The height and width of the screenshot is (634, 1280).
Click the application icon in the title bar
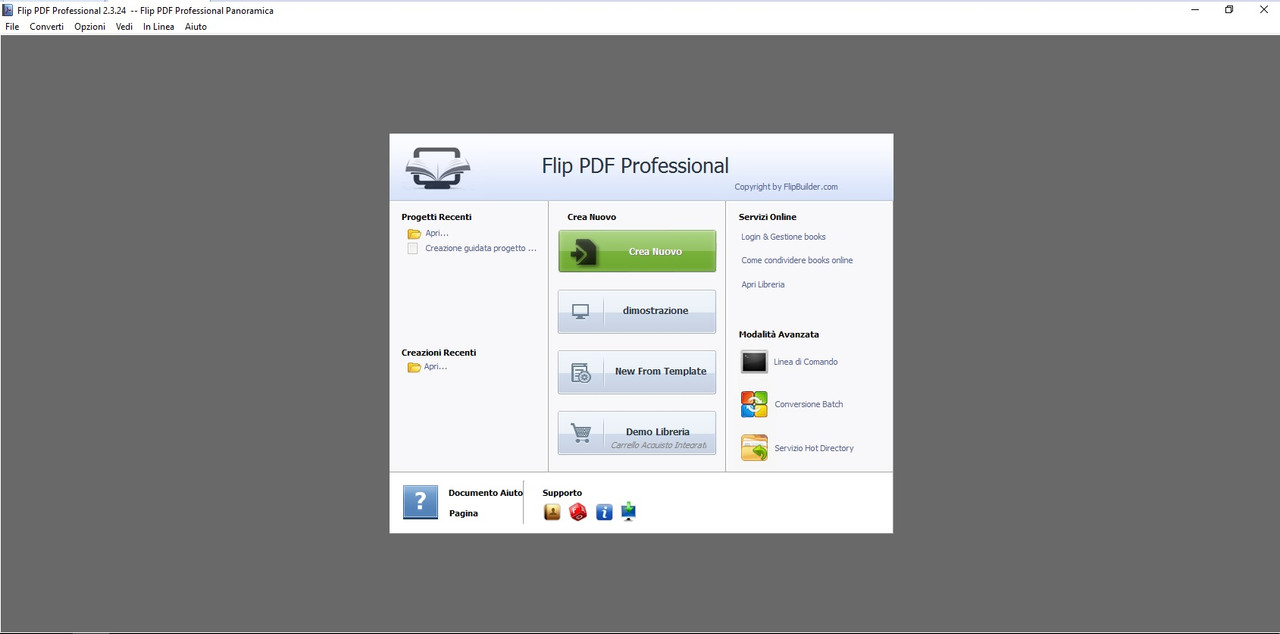[x=8, y=10]
